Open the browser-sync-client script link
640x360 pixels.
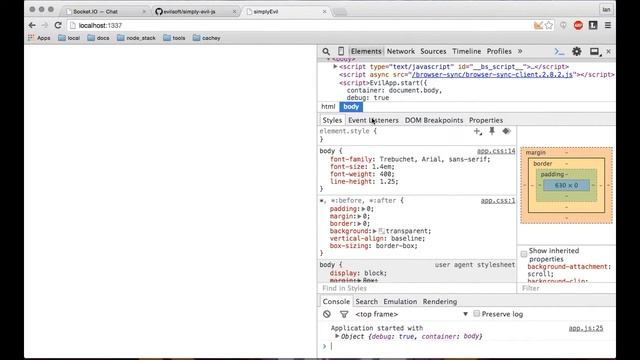coord(492,75)
